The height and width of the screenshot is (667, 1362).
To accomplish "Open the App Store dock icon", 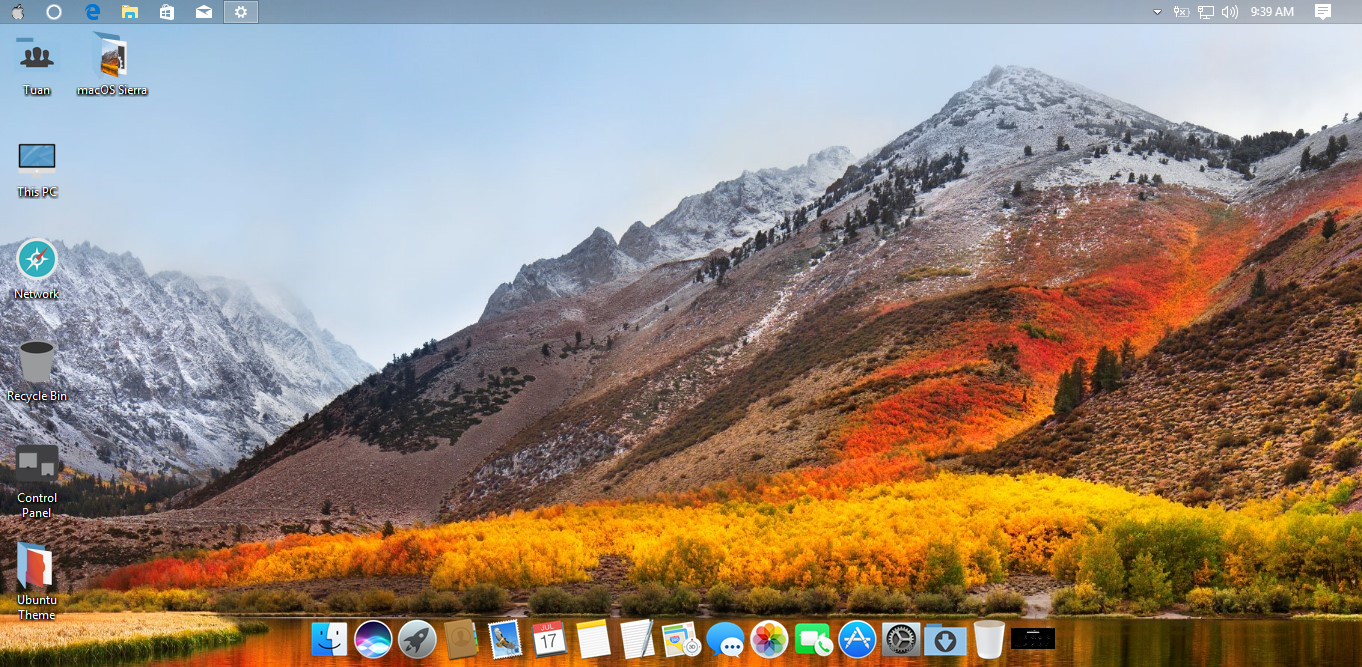I will (x=857, y=639).
